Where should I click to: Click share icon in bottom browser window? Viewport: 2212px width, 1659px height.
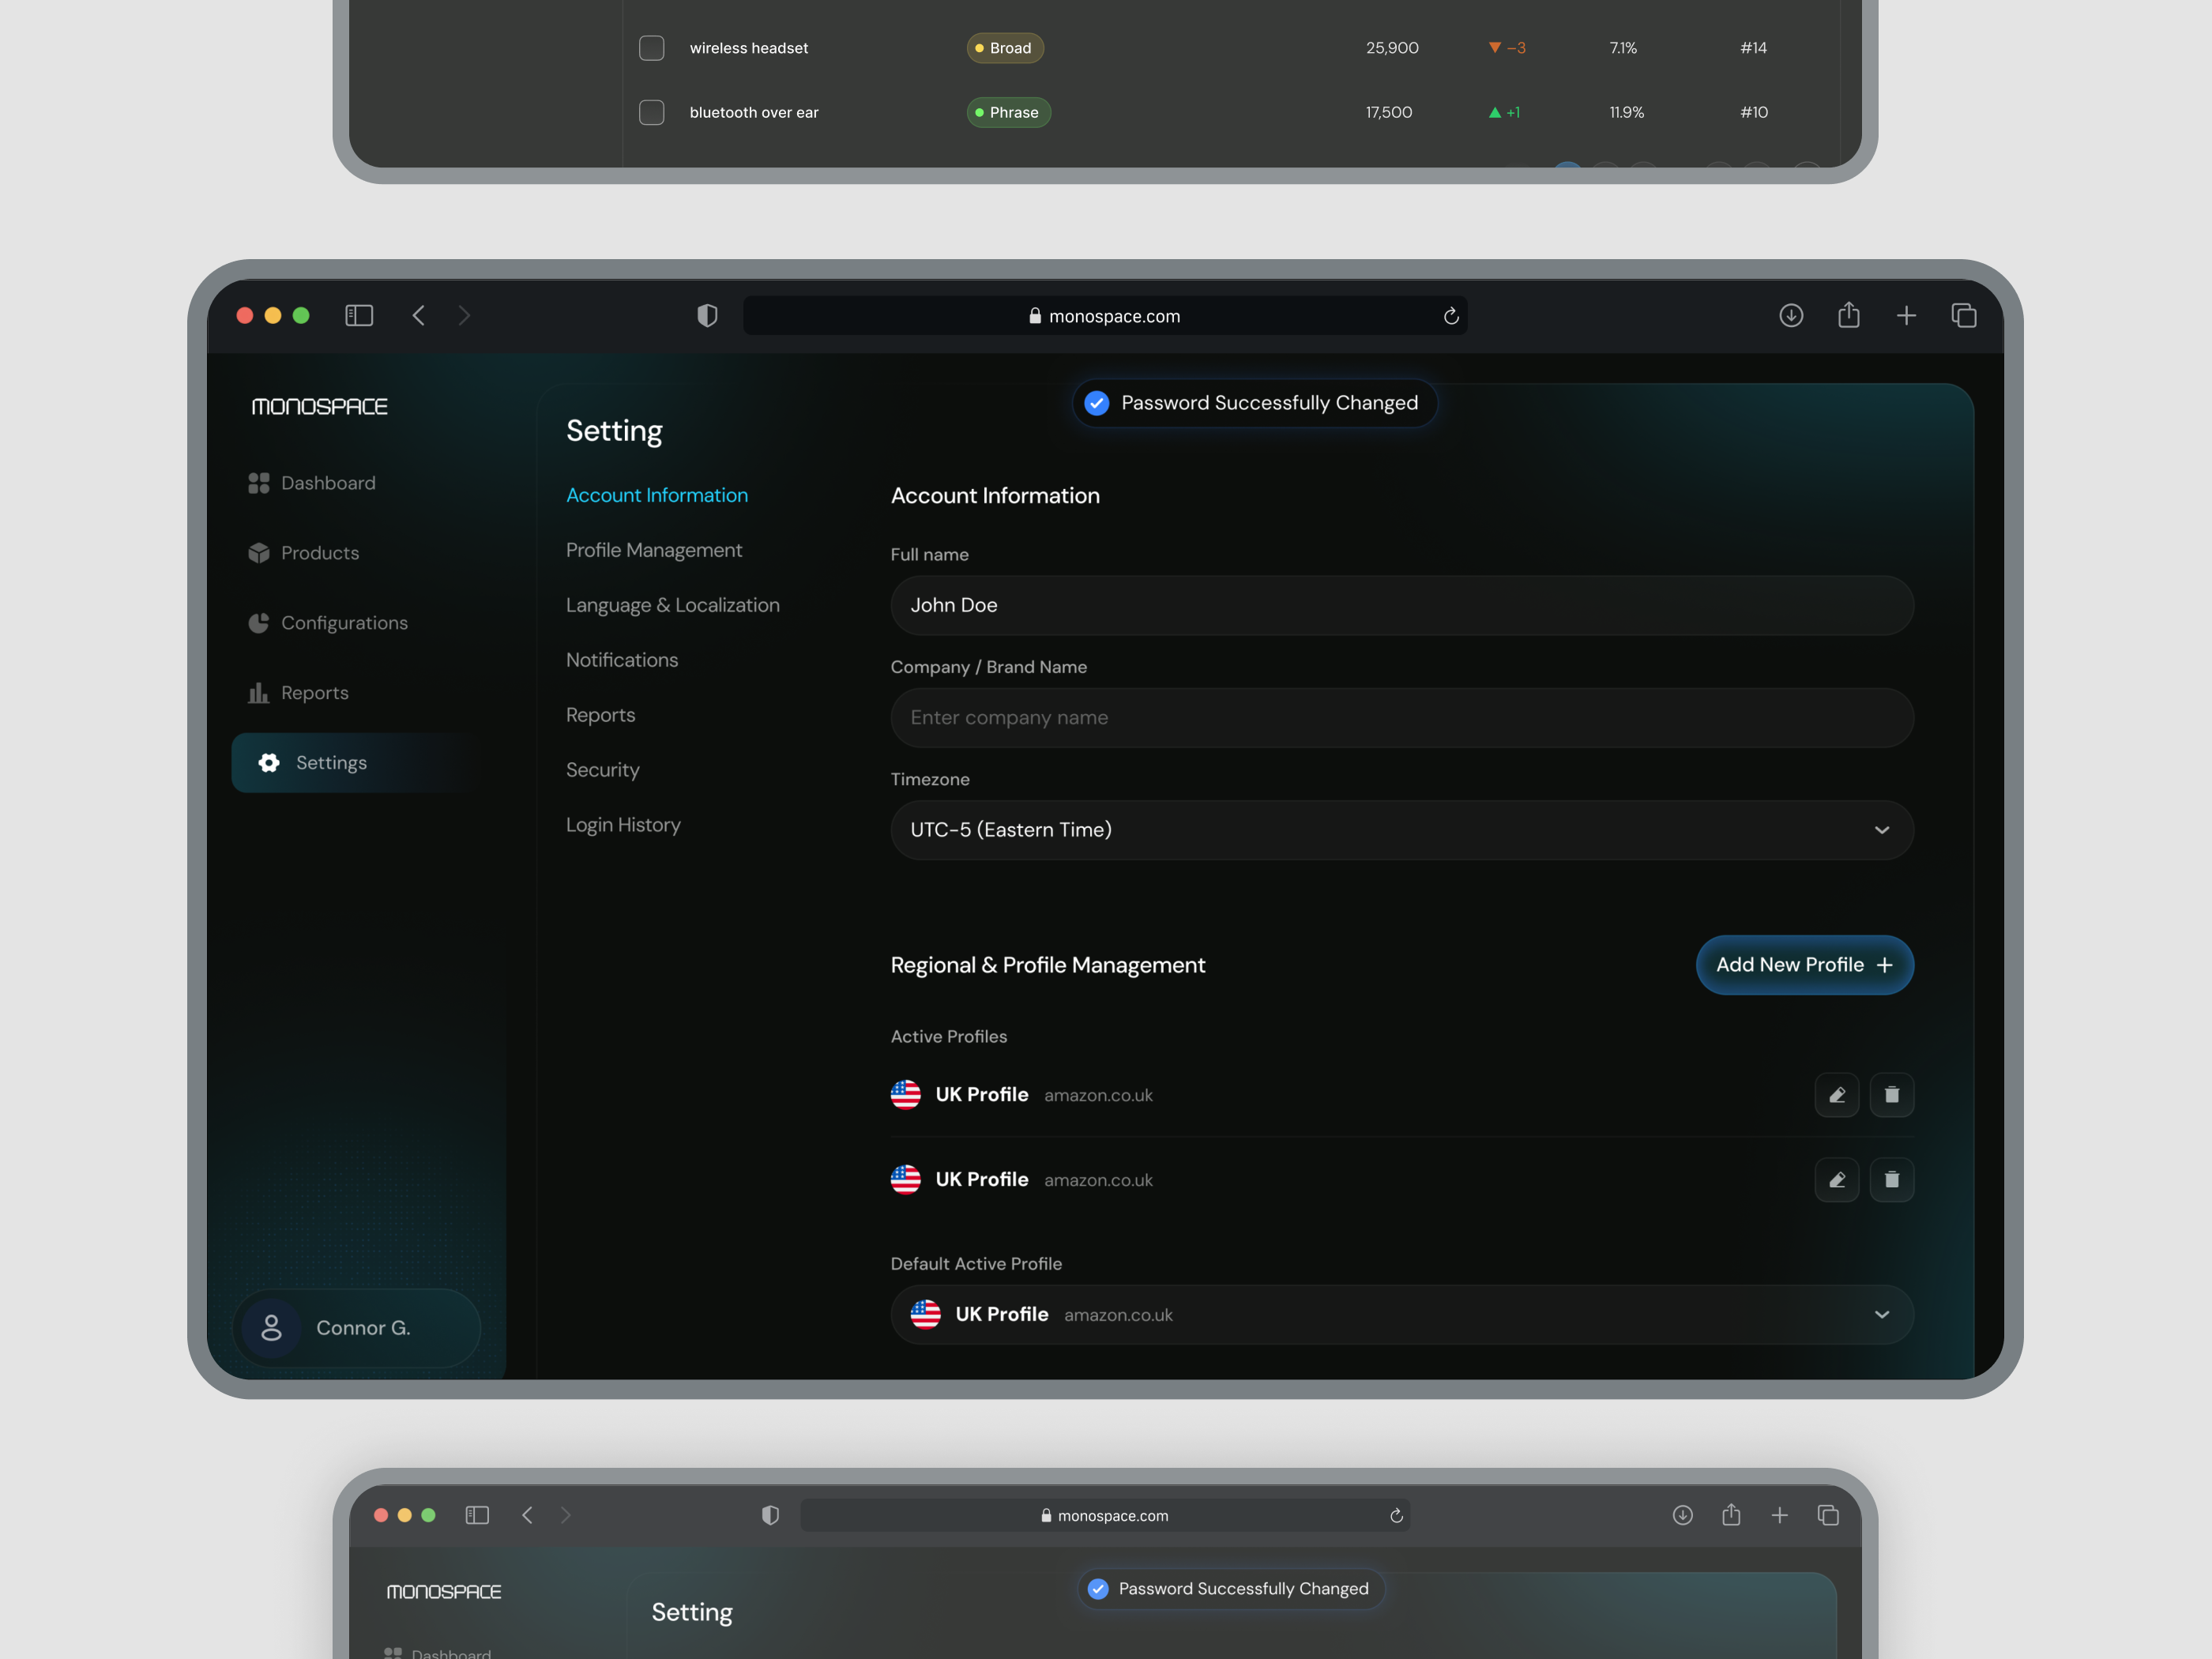pyautogui.click(x=1731, y=1514)
